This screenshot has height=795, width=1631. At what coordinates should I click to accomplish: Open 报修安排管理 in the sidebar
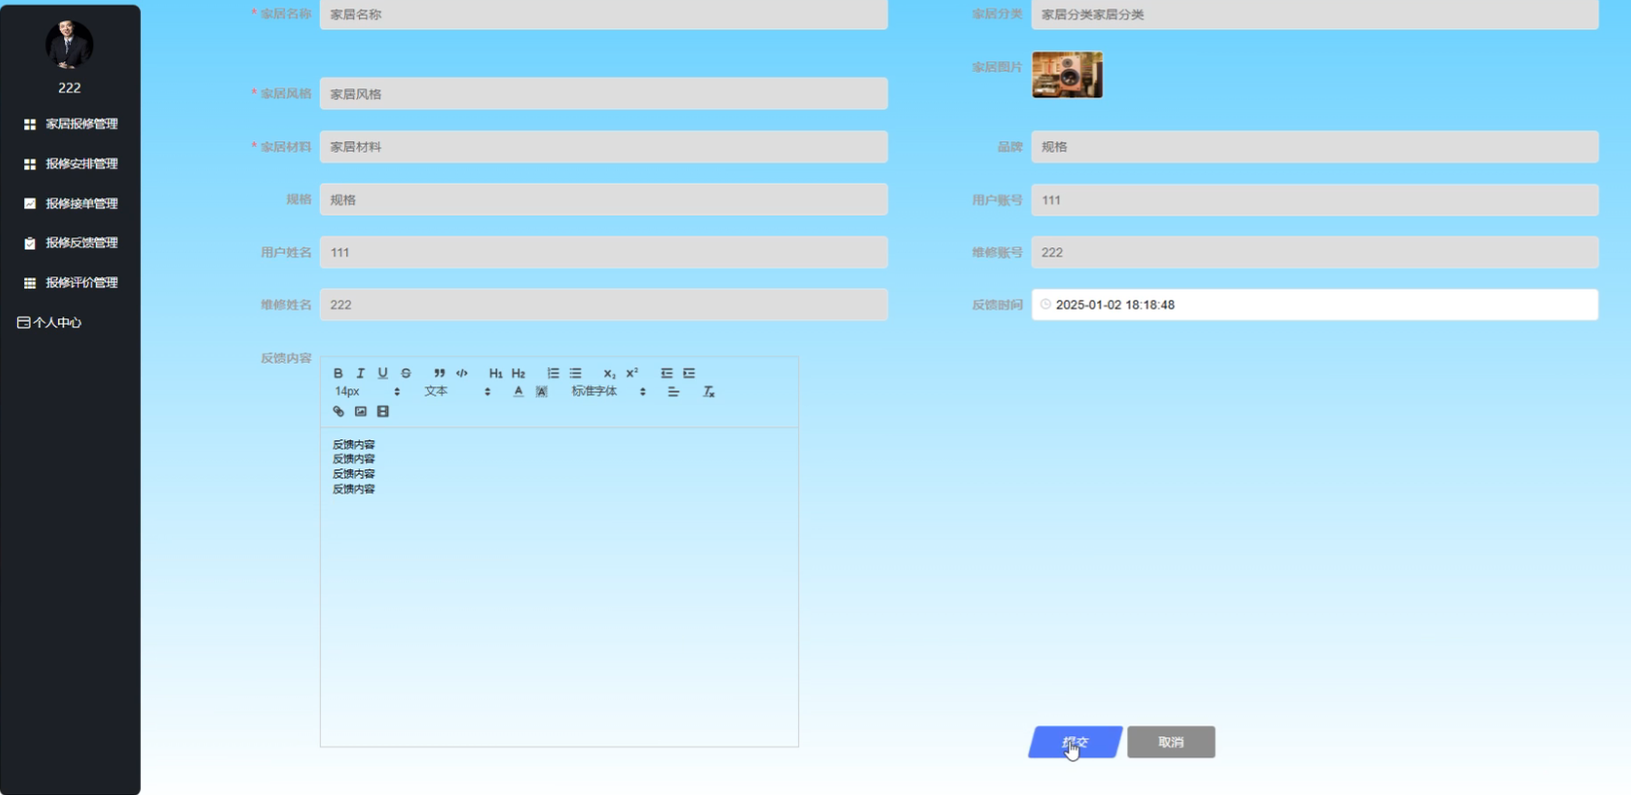pyautogui.click(x=70, y=164)
